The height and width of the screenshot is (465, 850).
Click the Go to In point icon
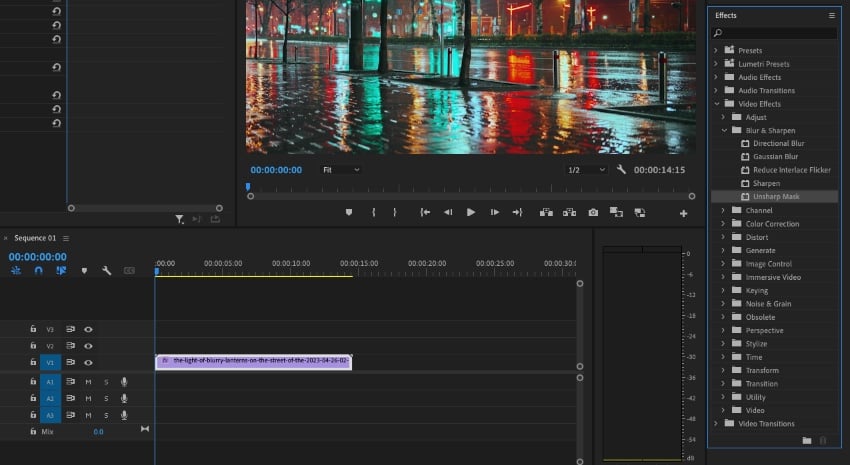click(x=425, y=212)
